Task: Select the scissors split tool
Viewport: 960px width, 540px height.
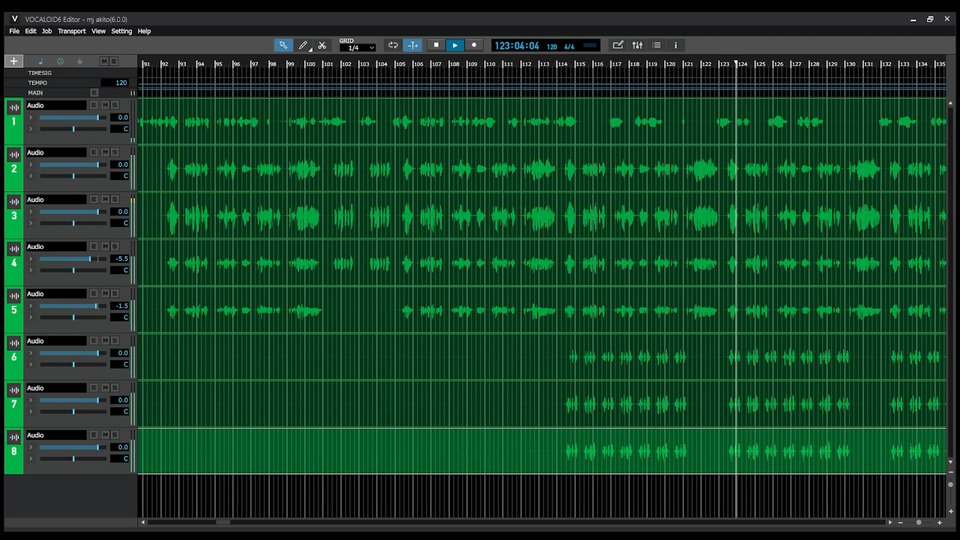Action: (x=321, y=45)
